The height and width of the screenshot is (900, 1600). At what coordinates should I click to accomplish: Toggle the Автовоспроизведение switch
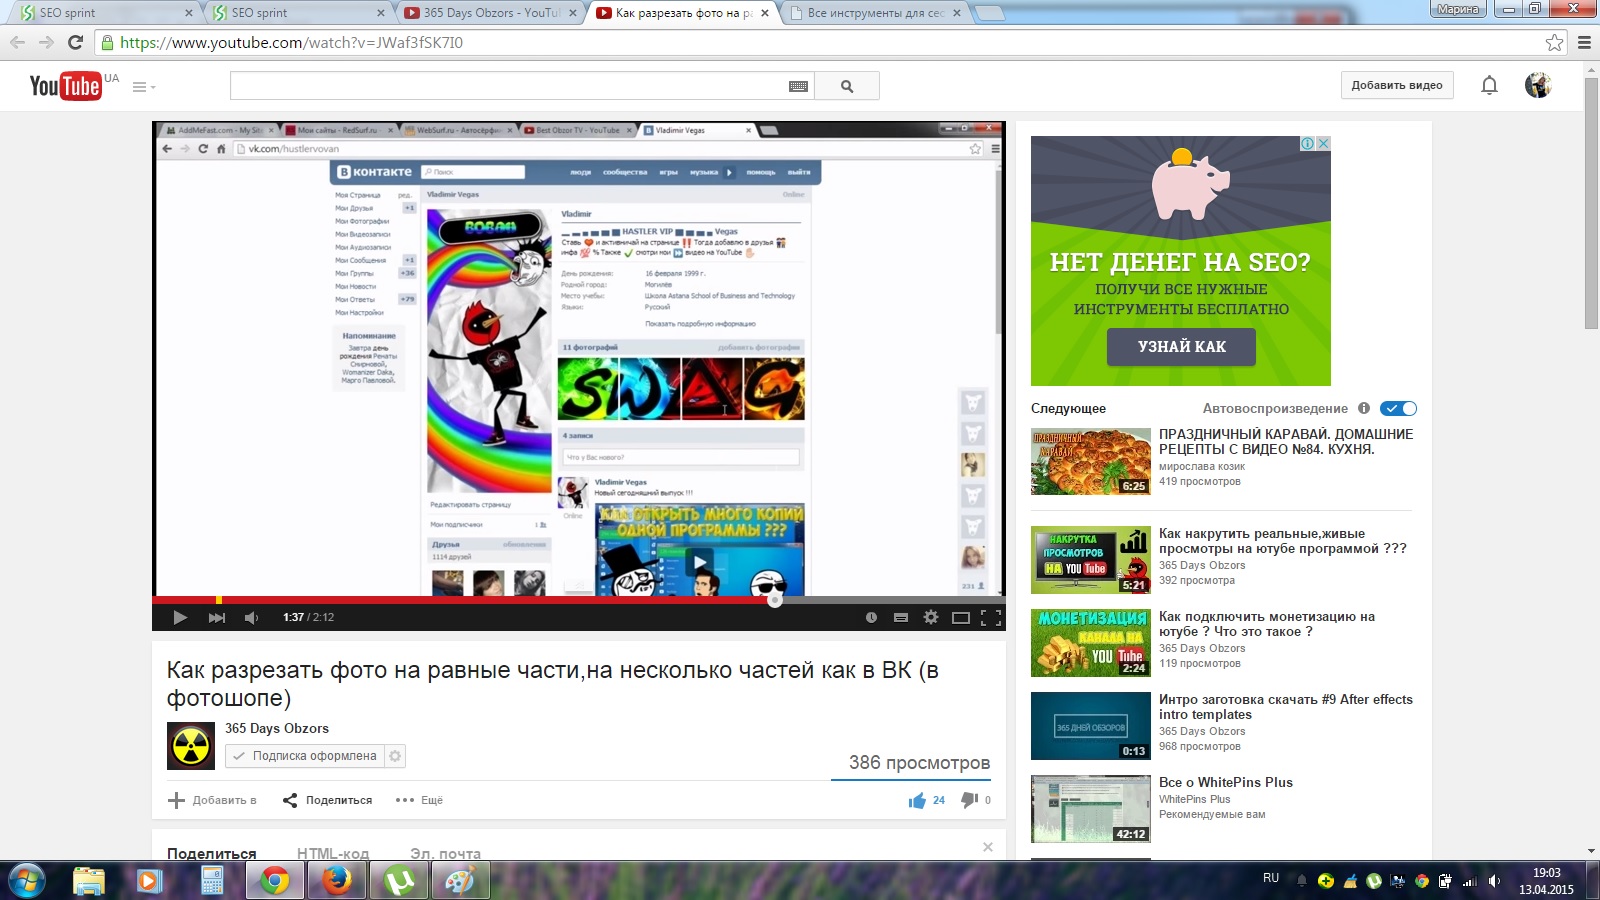1398,408
